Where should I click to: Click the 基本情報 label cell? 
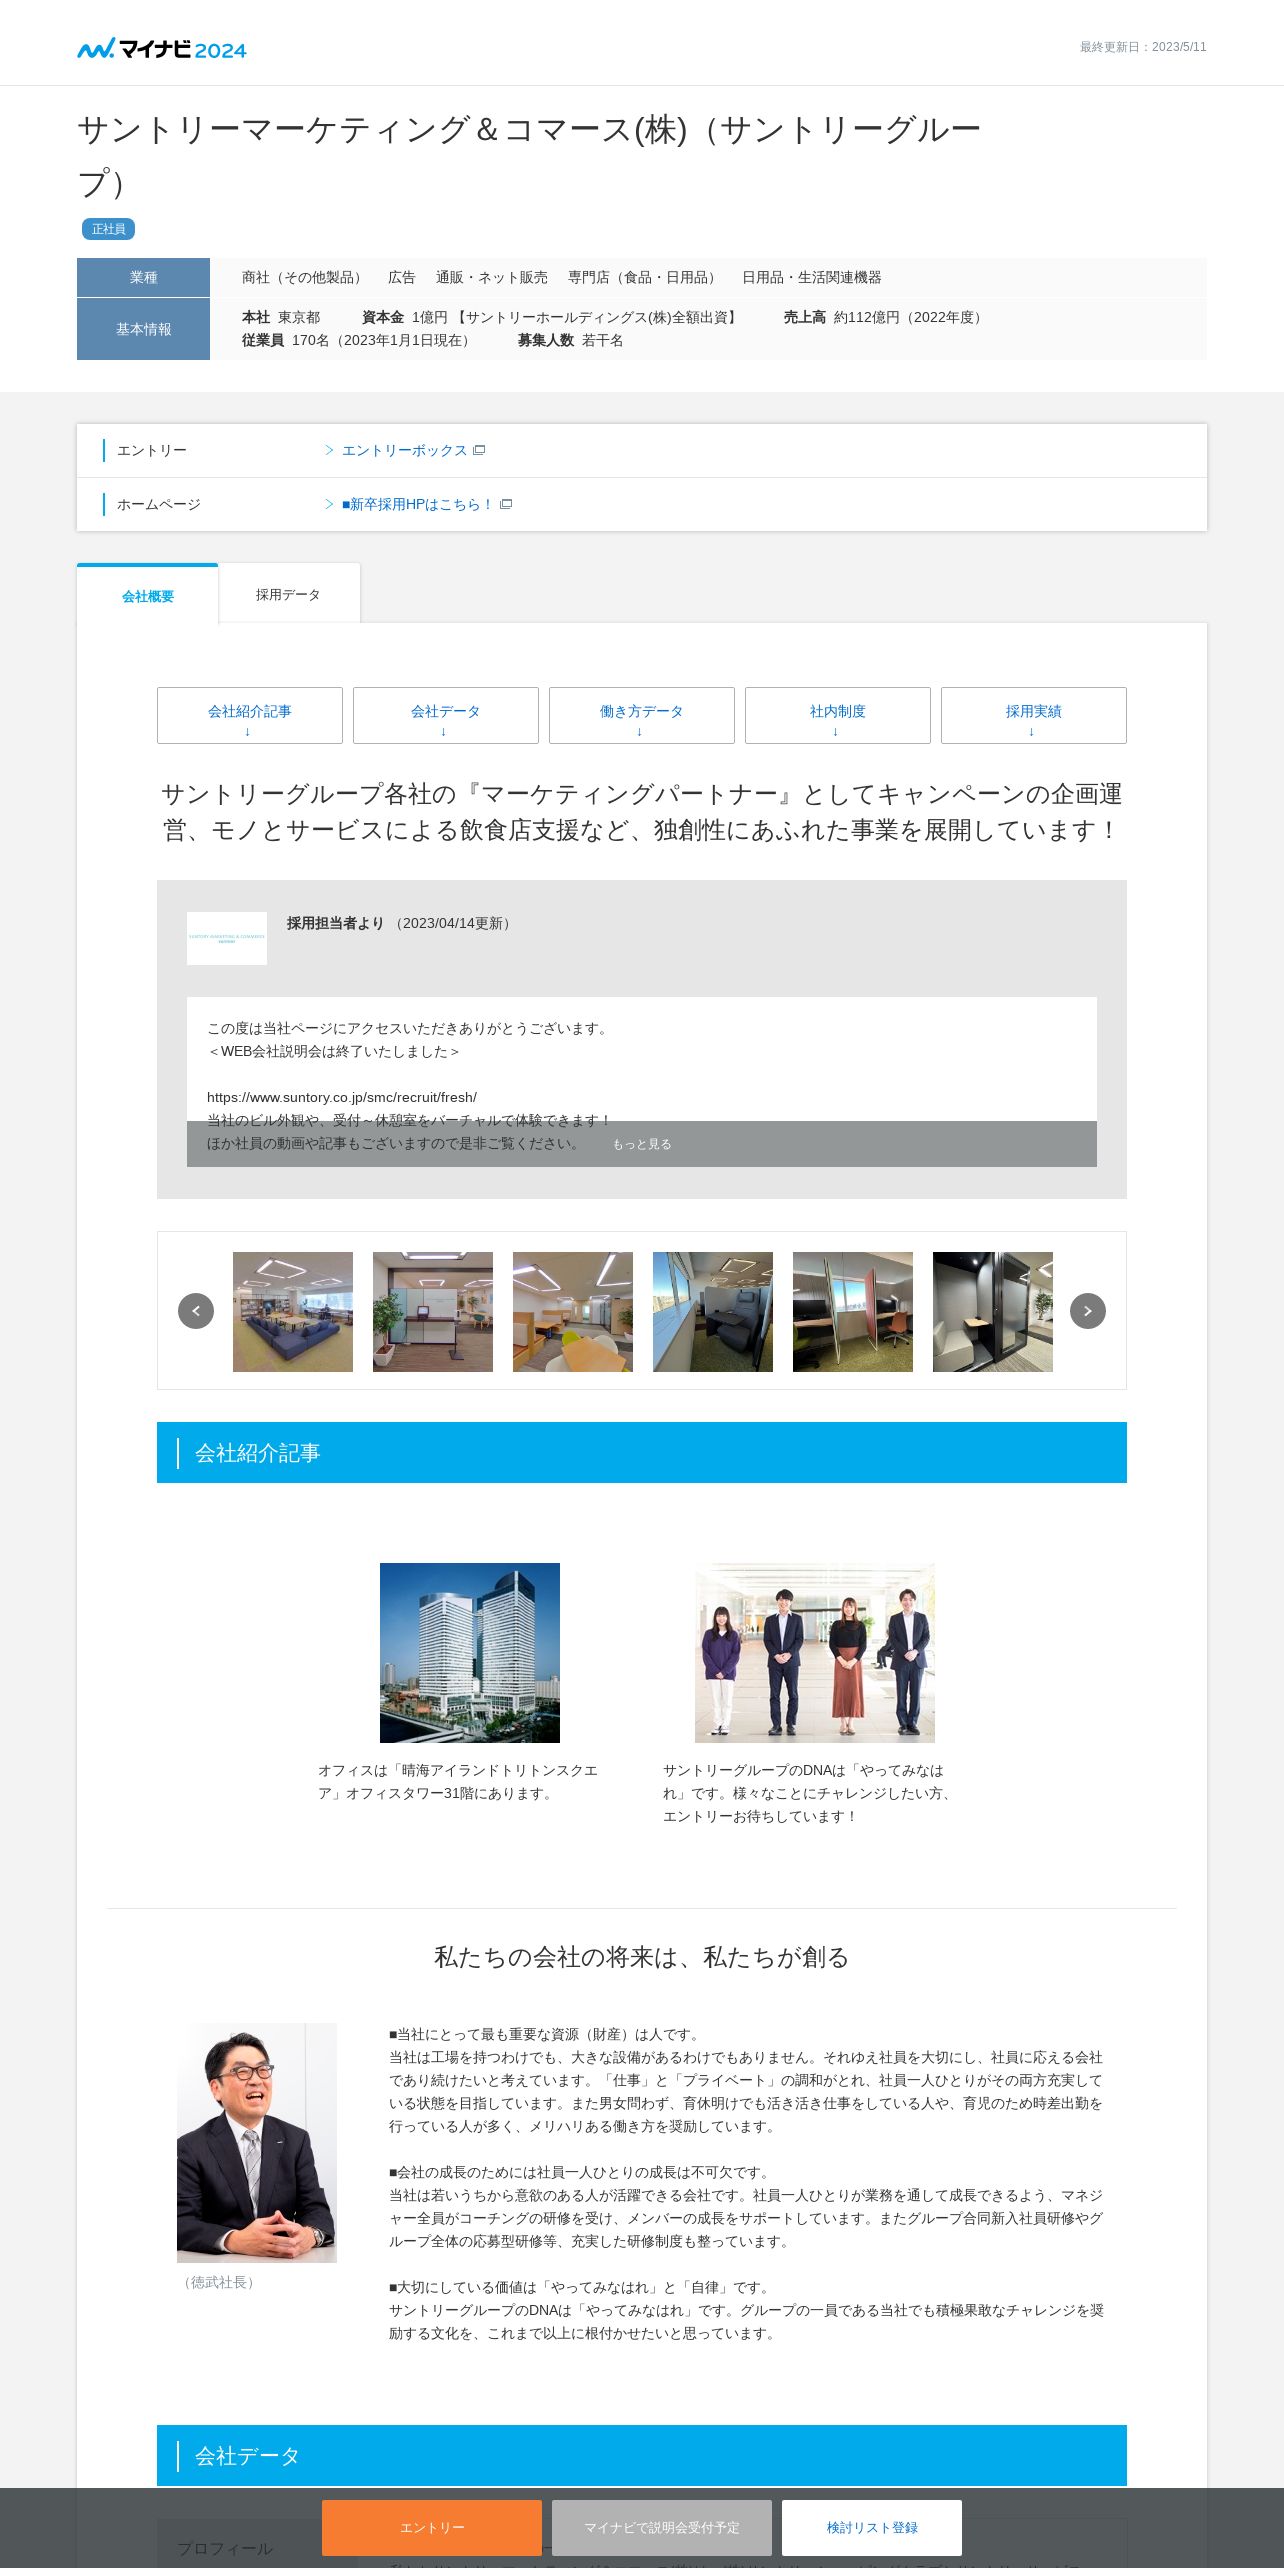[143, 329]
